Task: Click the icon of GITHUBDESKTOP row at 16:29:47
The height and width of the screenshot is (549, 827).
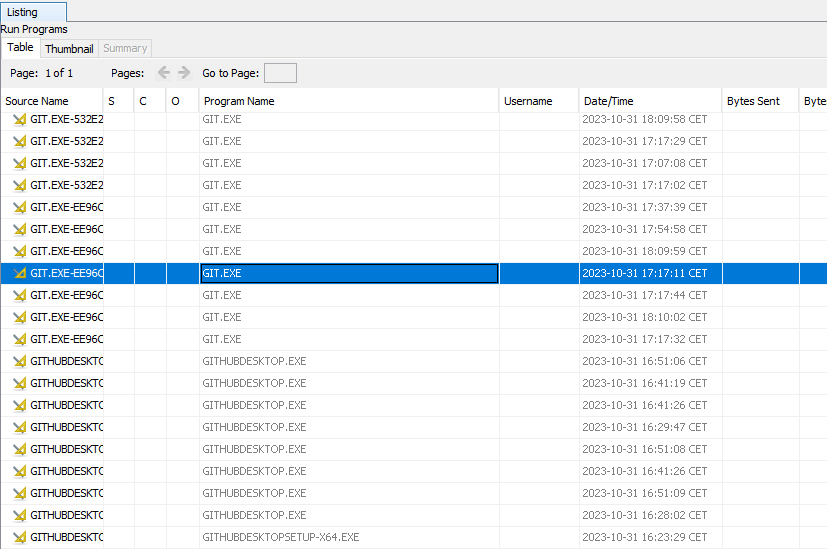Action: click(19, 427)
